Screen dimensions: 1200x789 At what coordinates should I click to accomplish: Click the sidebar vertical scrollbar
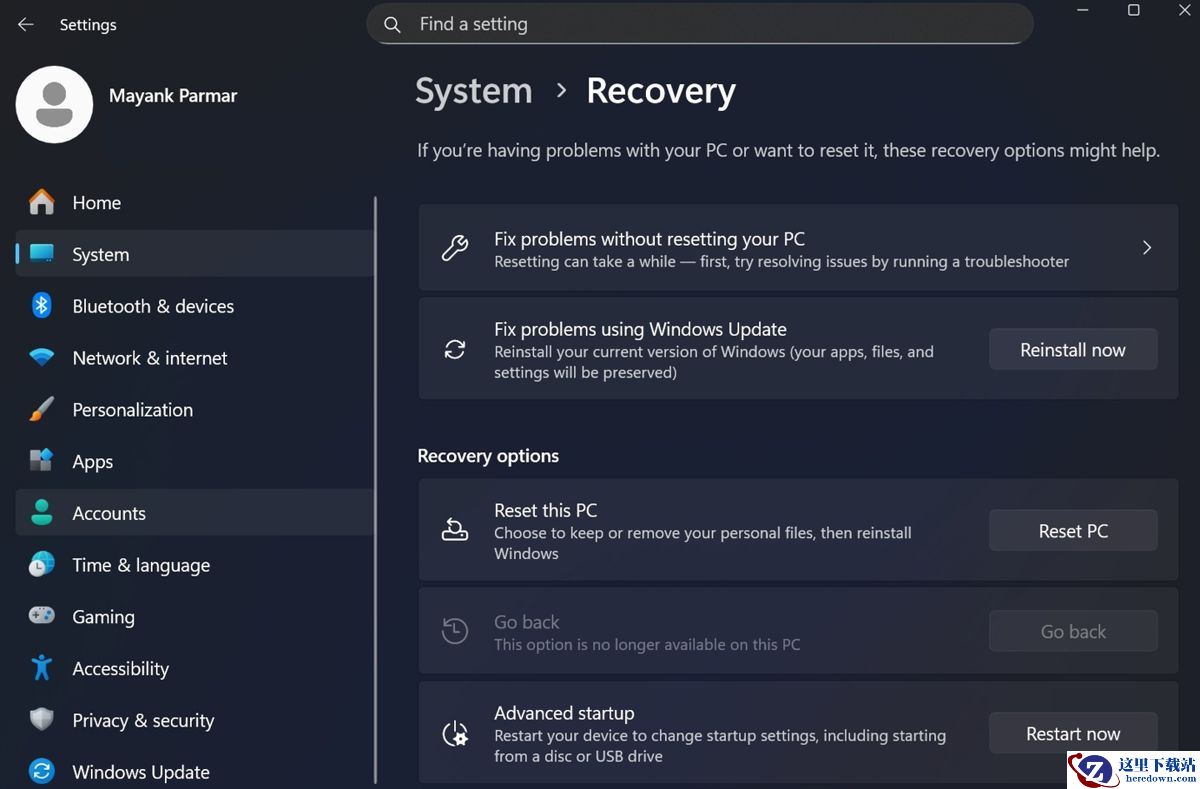376,490
